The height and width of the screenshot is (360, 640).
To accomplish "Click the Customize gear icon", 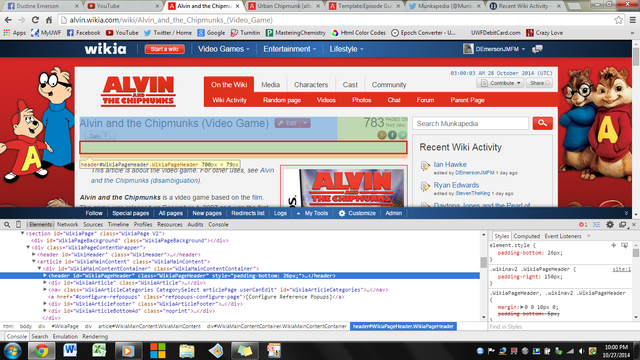I will tap(342, 213).
